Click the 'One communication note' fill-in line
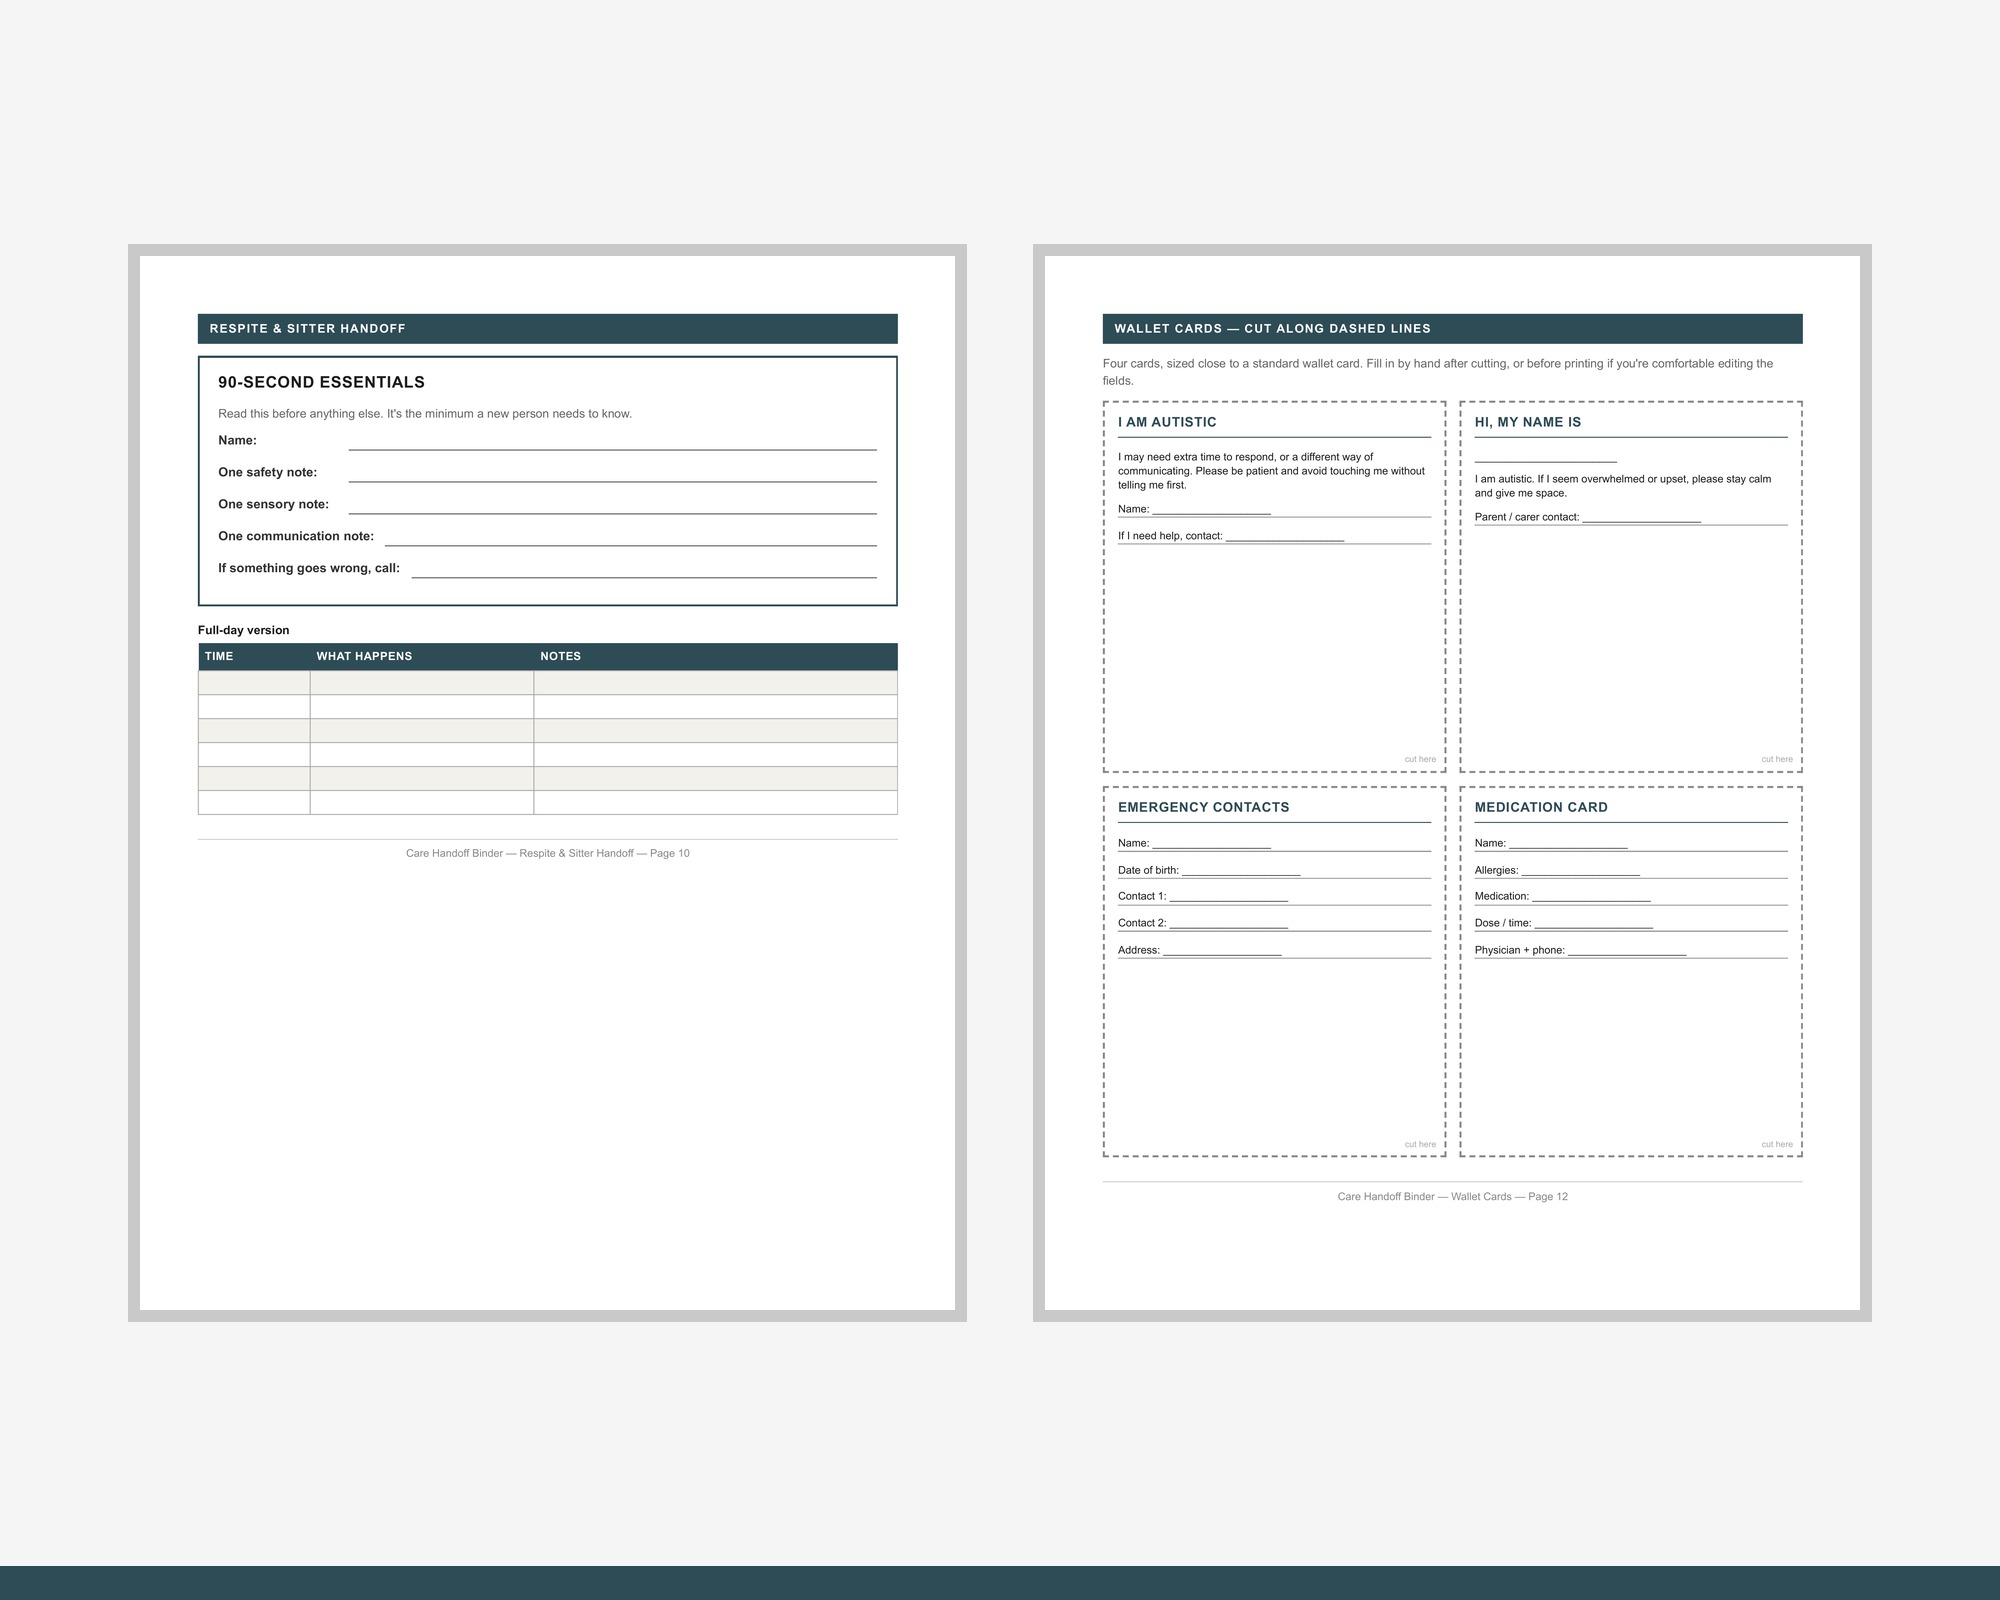 630,537
